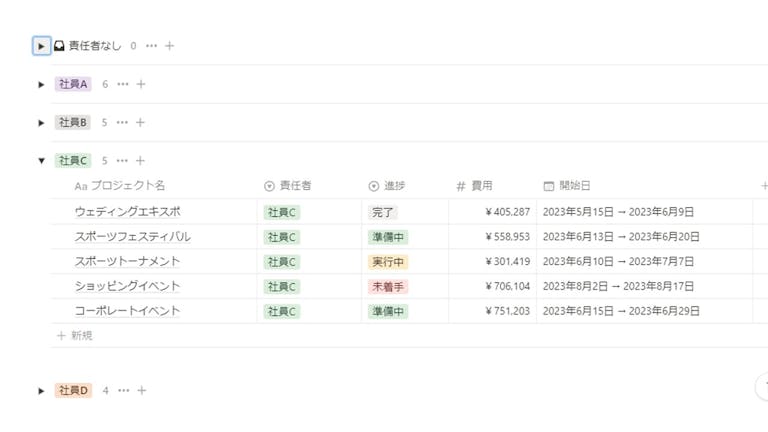The width and height of the screenshot is (768, 432).
Task: Open the スポーツトーナメント project
Action: 127,262
